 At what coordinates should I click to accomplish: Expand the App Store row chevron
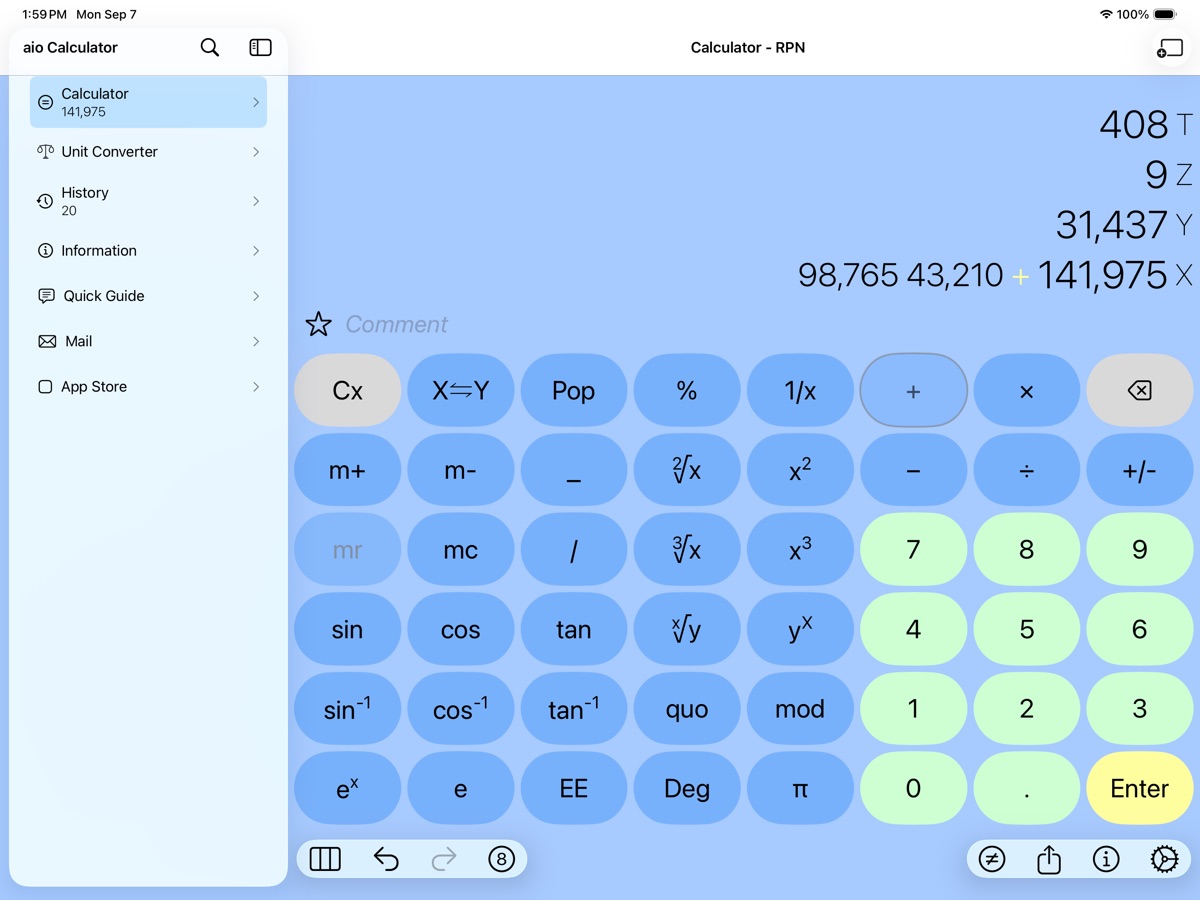pyautogui.click(x=256, y=387)
